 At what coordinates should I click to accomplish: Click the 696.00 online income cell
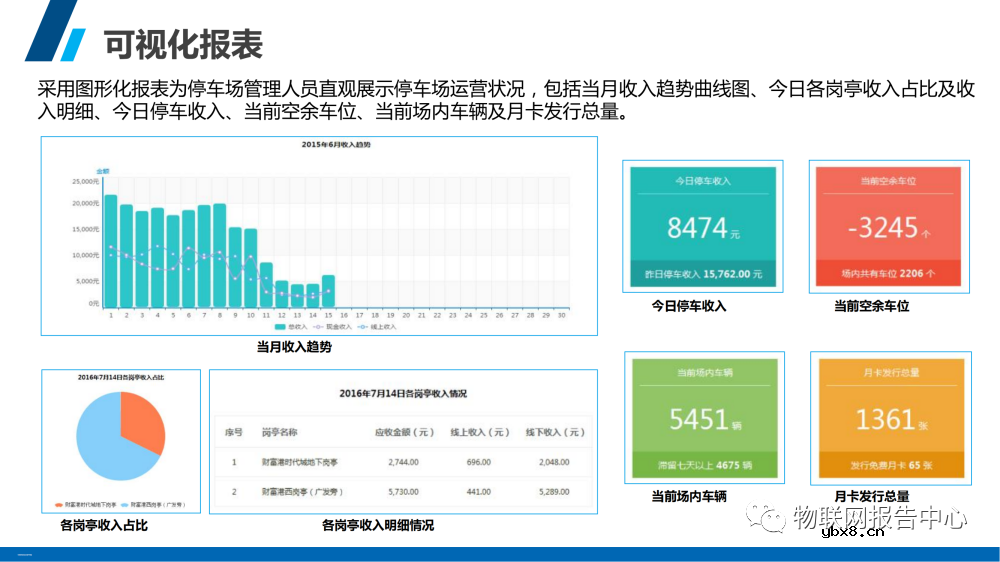pos(479,462)
